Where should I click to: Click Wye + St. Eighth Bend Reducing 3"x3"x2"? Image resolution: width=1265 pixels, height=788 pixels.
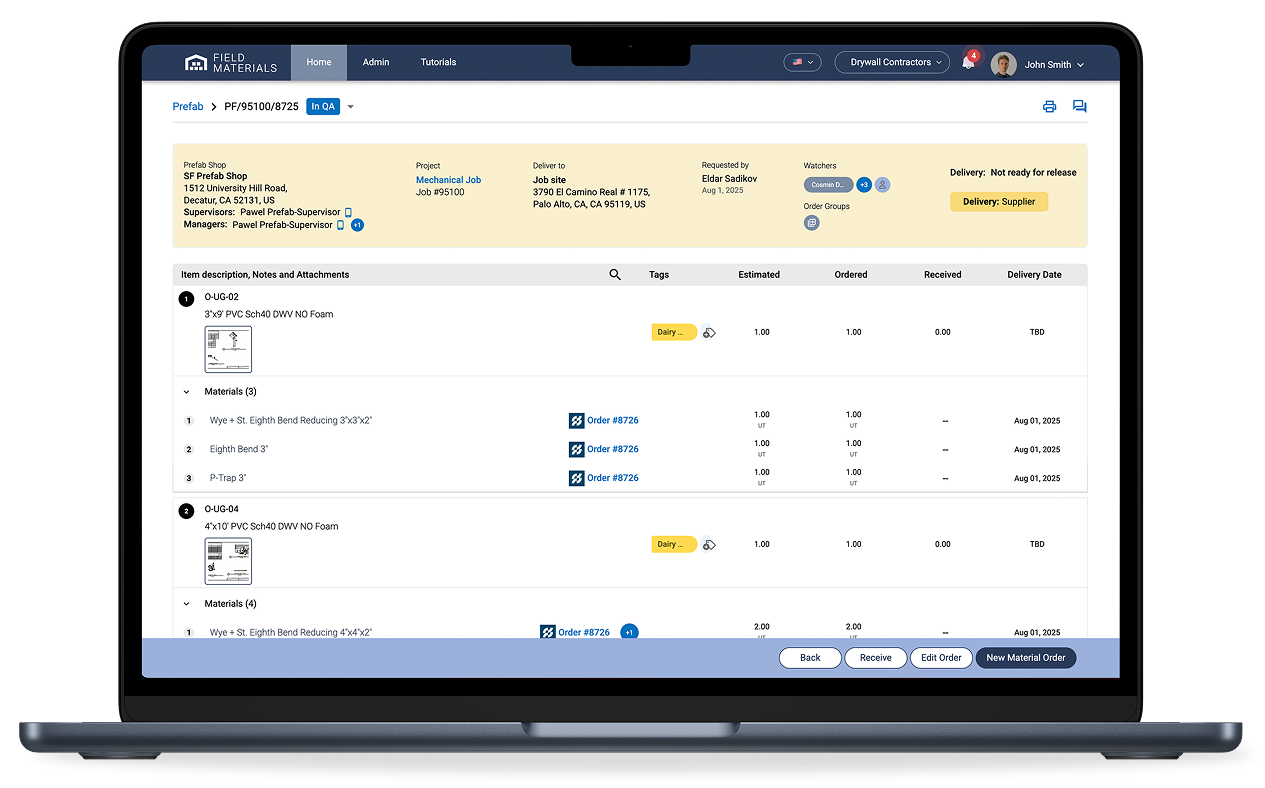click(291, 421)
